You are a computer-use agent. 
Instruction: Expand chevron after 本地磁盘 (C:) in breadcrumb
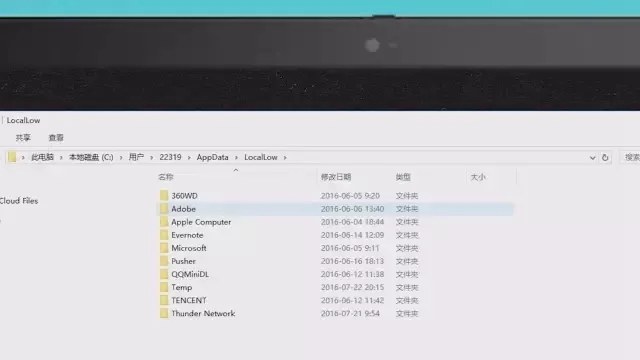click(121, 158)
